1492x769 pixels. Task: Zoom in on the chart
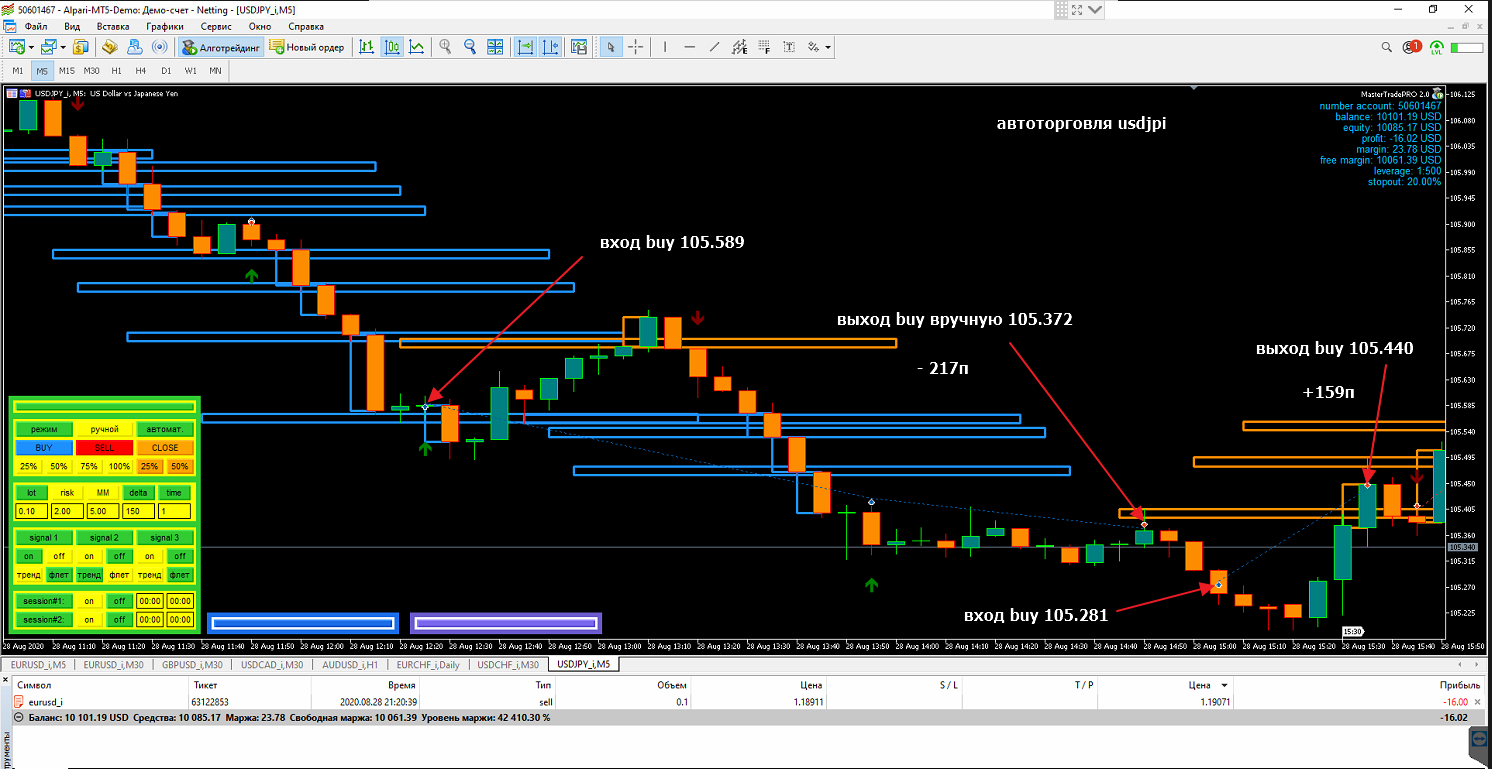click(x=445, y=47)
